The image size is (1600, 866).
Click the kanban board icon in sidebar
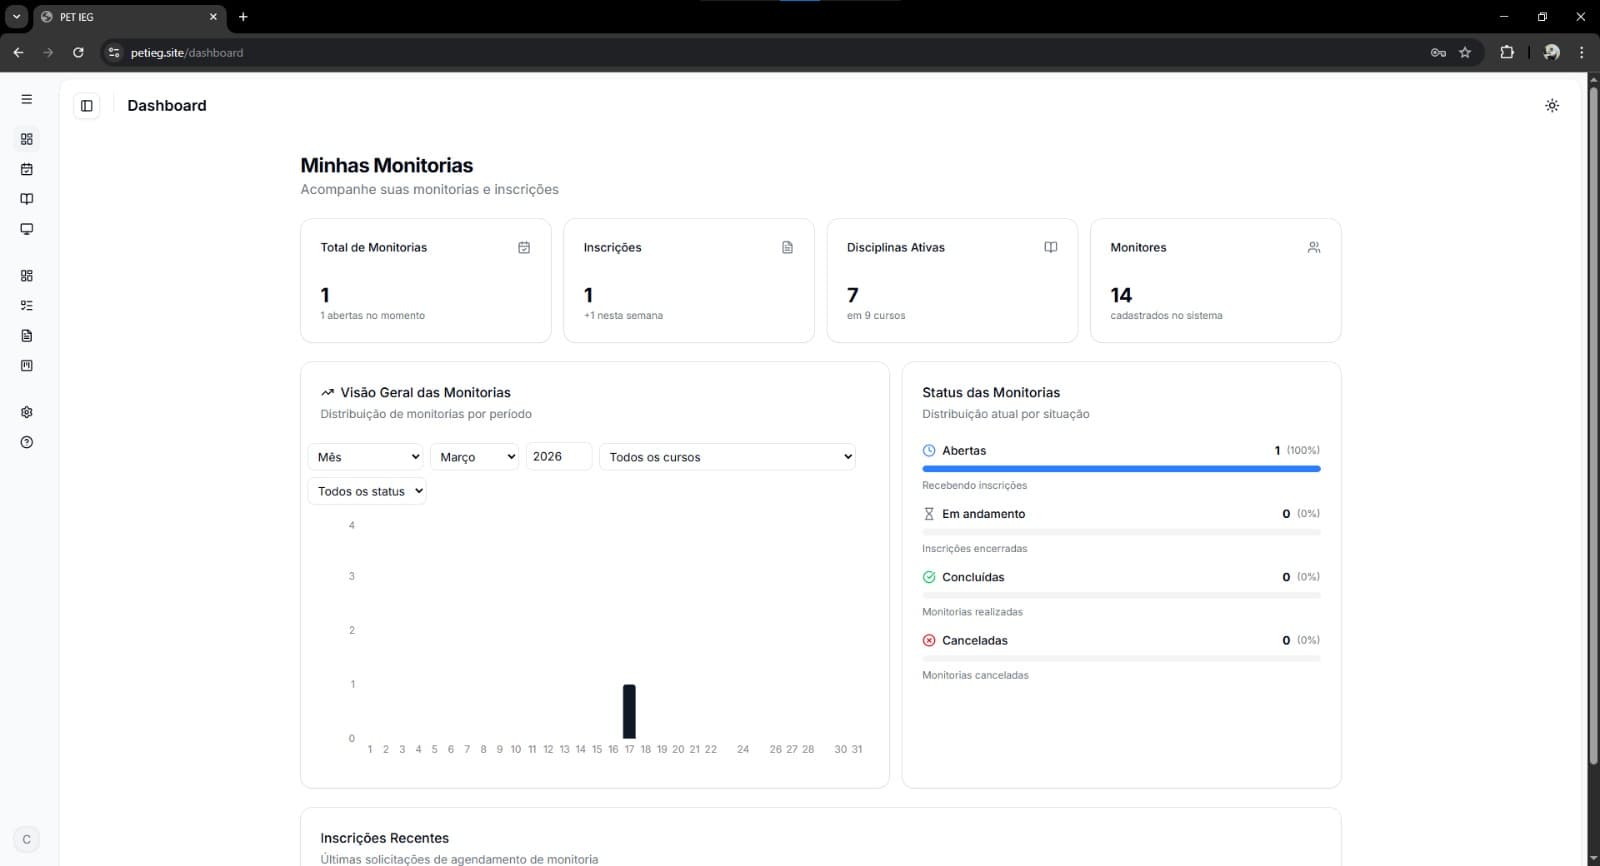coord(27,366)
